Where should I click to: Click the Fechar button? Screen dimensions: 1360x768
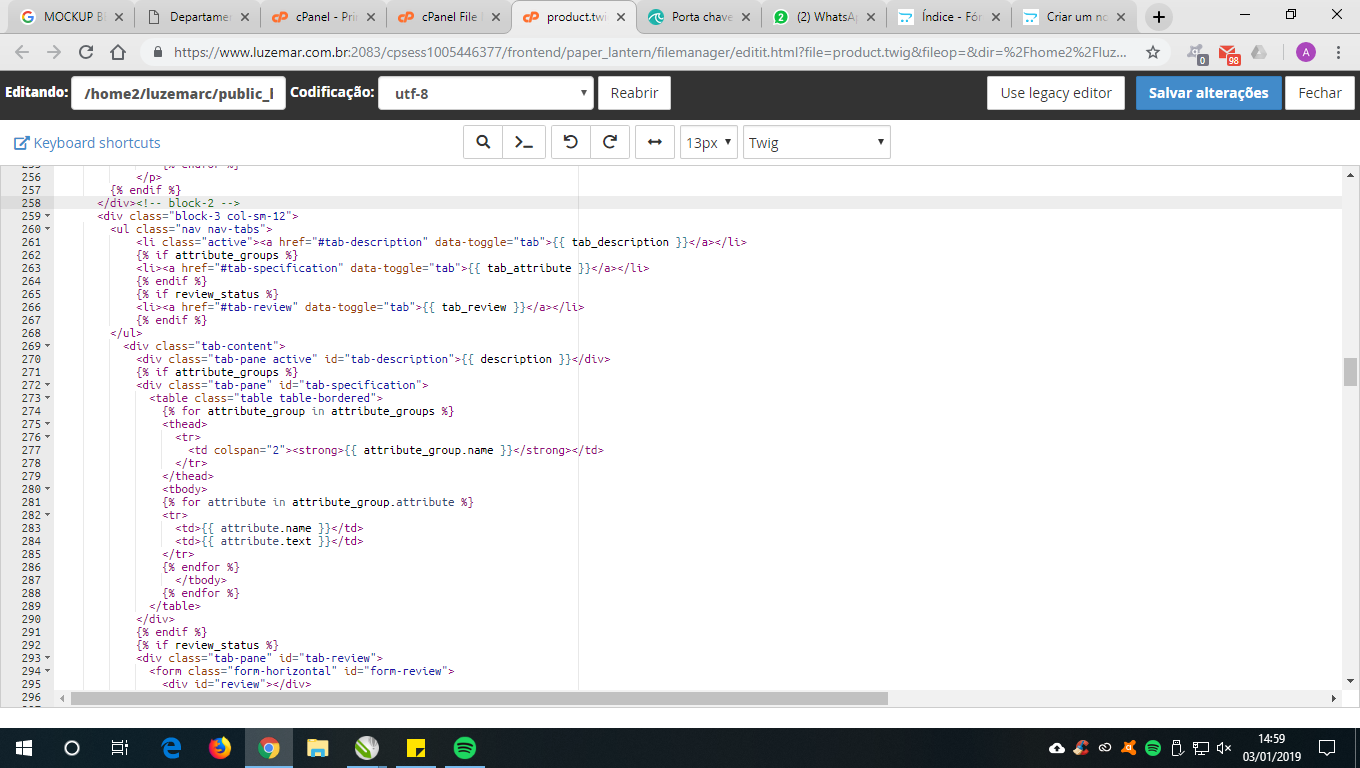coord(1320,93)
